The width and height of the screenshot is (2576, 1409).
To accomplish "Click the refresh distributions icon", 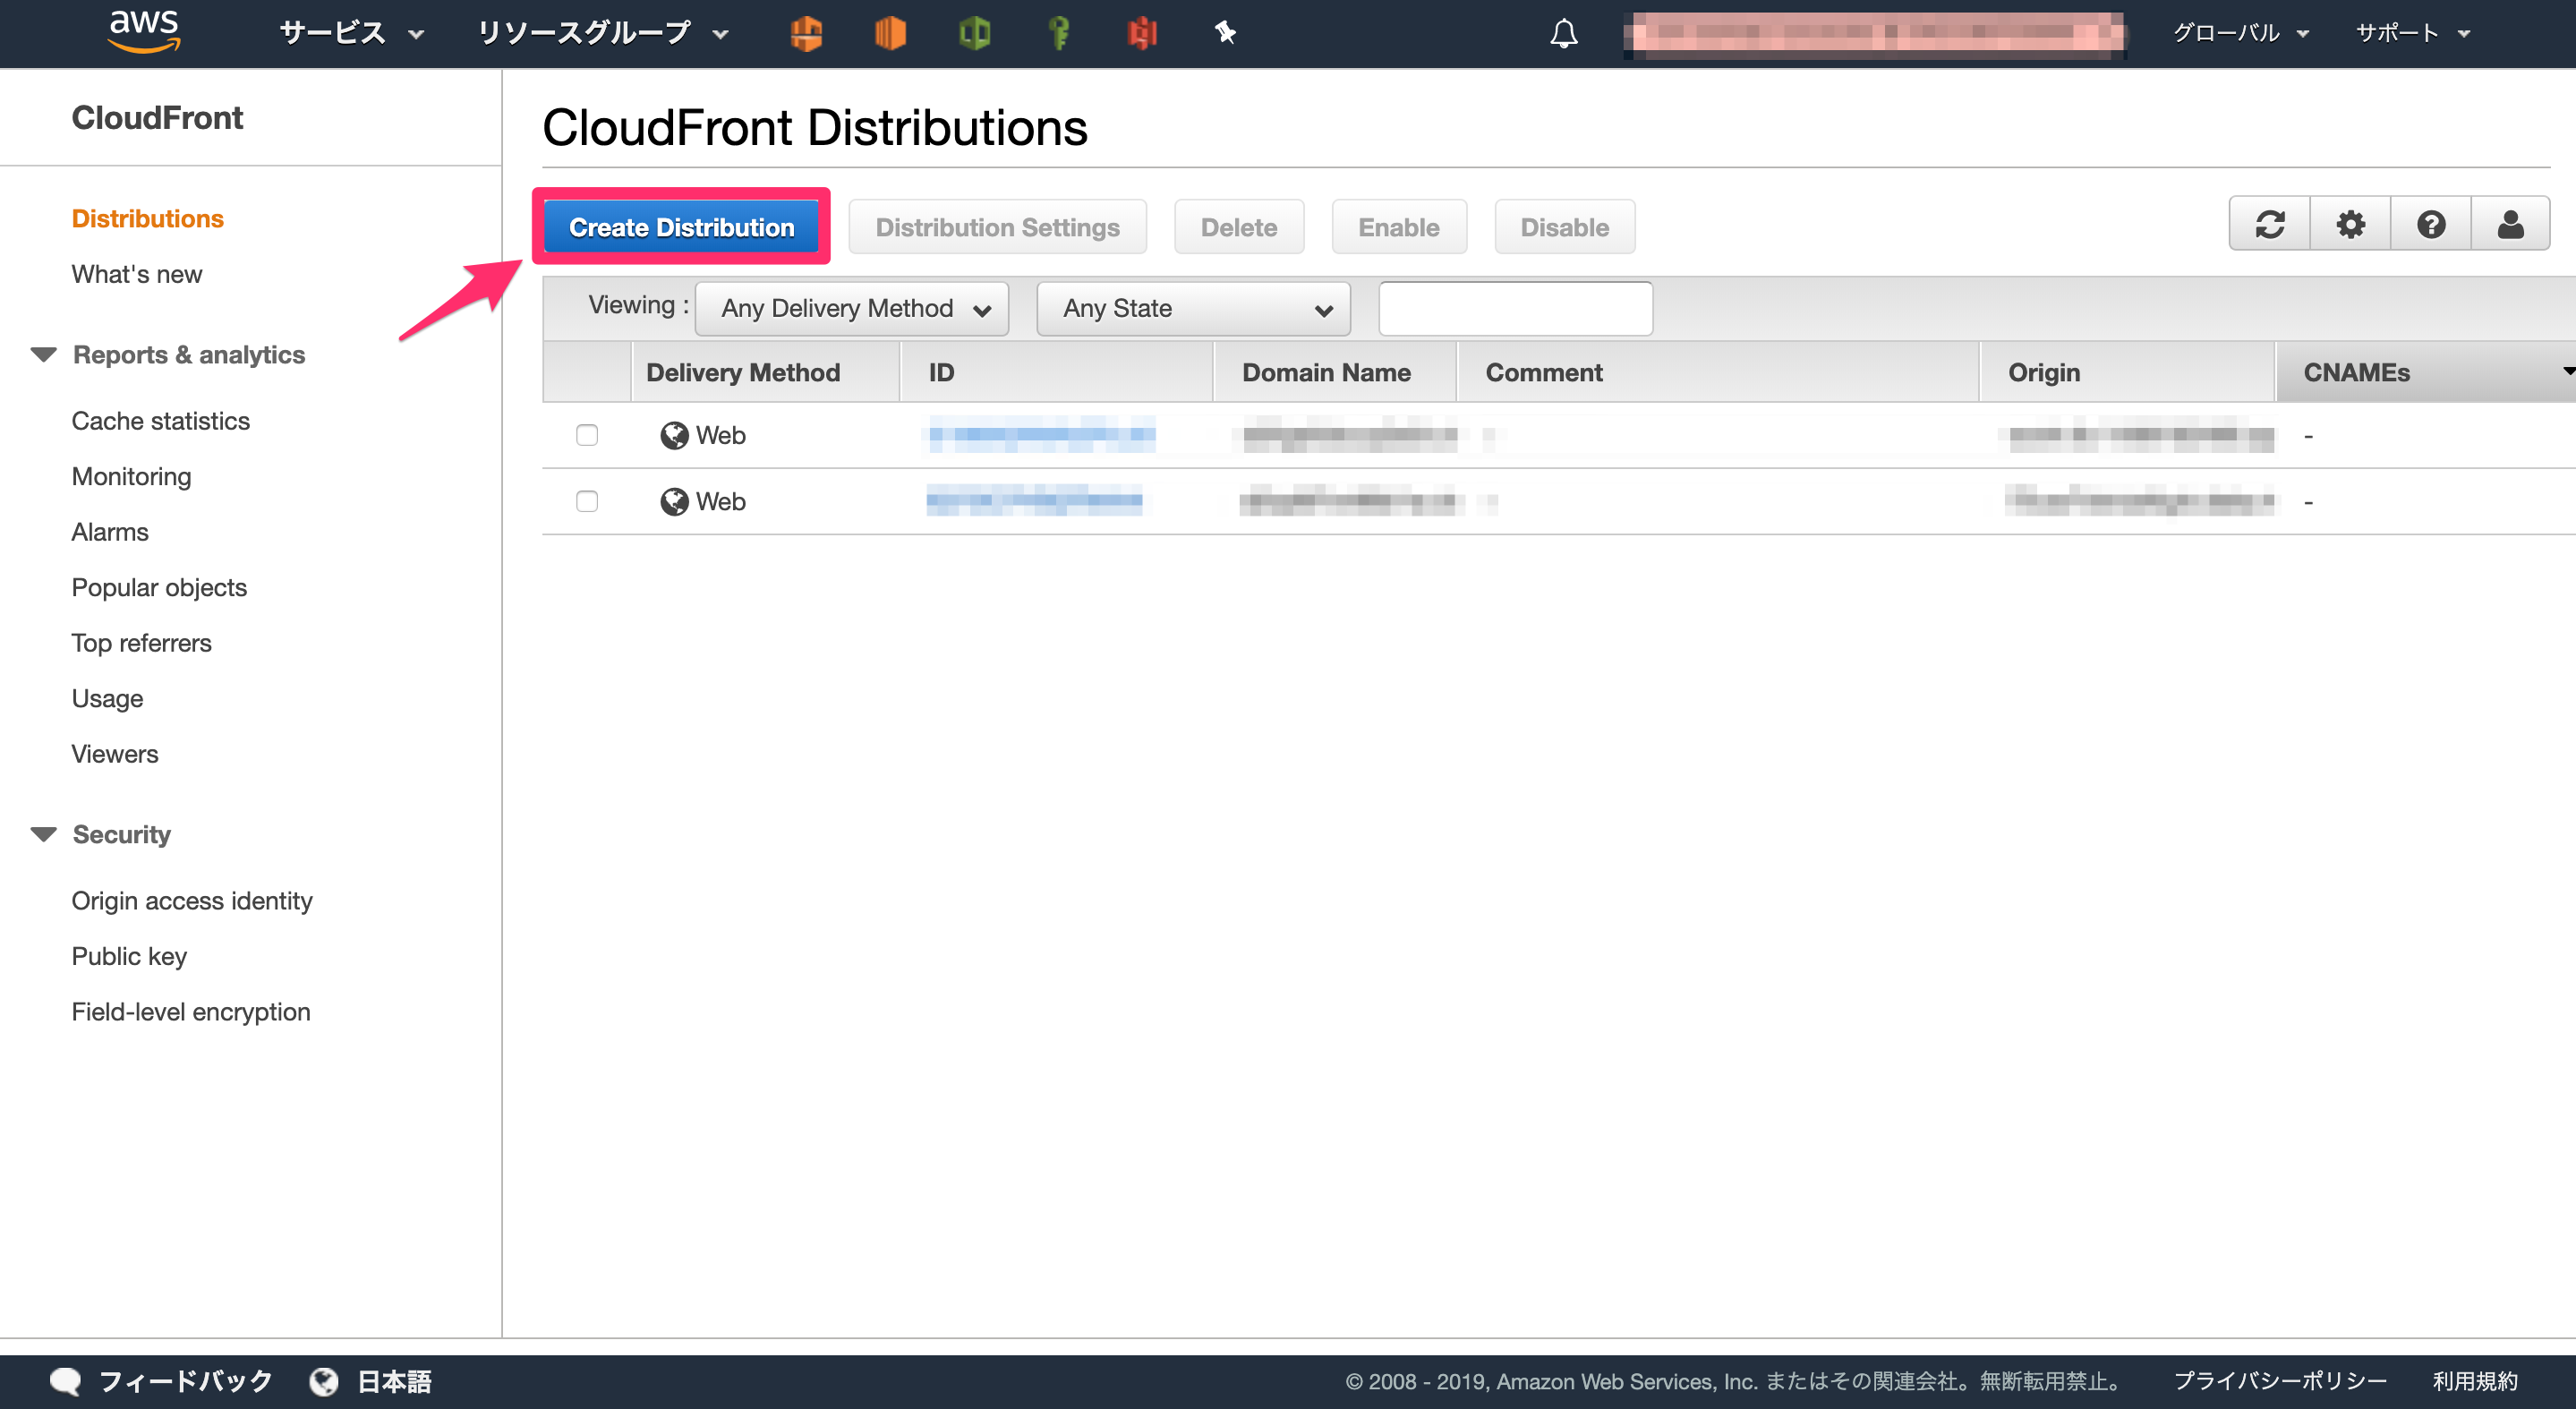I will (x=2270, y=224).
